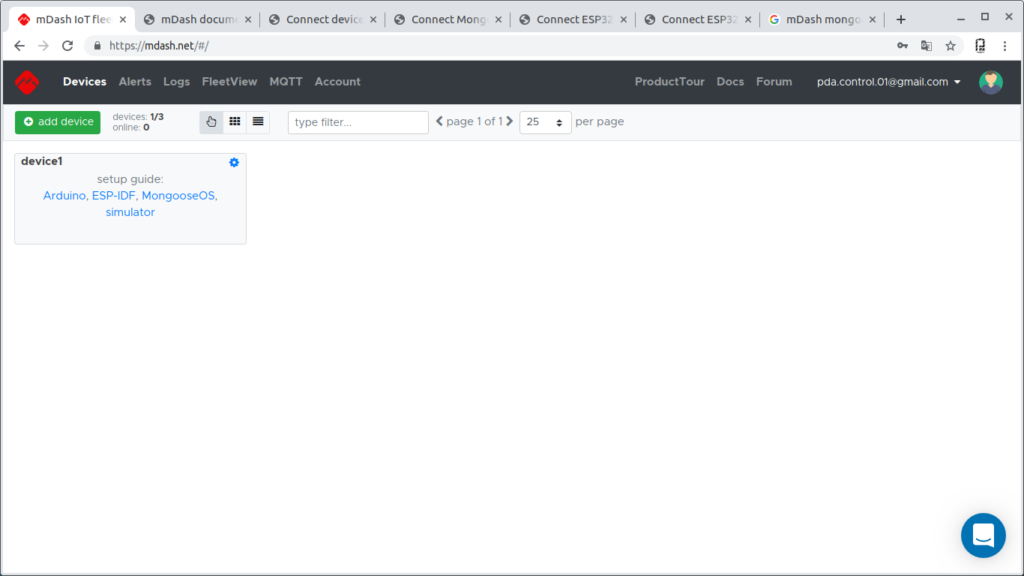Switch to the mDash documentation tab
The image size is (1024, 576).
[197, 20]
